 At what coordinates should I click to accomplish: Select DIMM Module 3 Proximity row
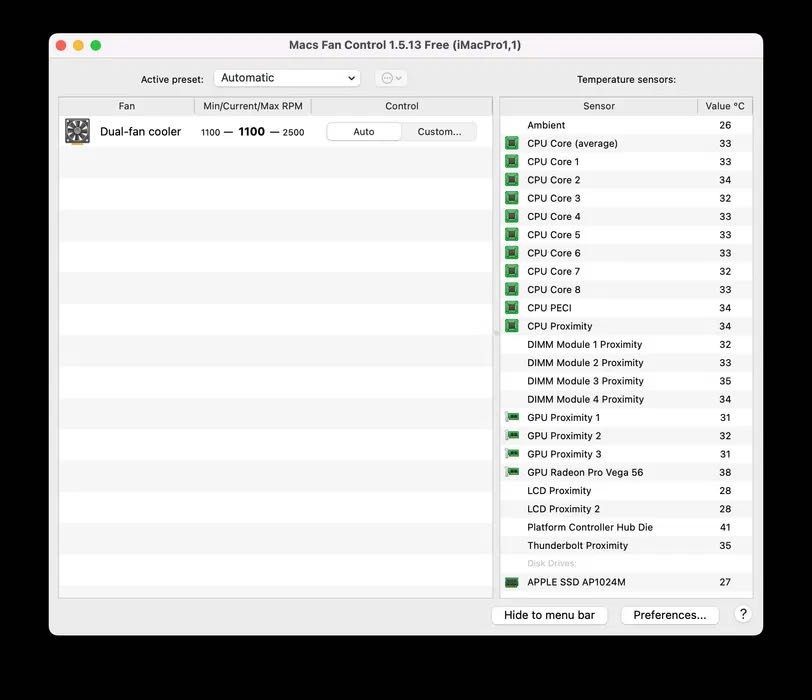pos(627,381)
